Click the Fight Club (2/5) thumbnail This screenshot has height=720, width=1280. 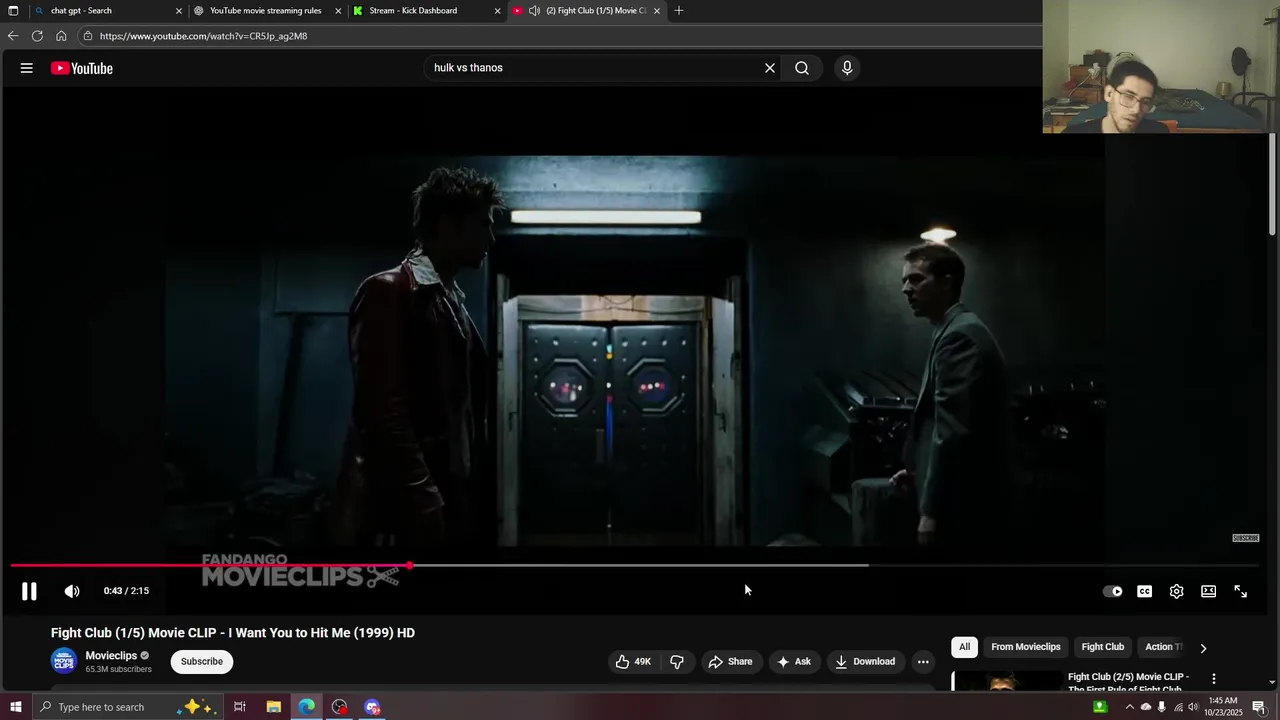[1006, 681]
